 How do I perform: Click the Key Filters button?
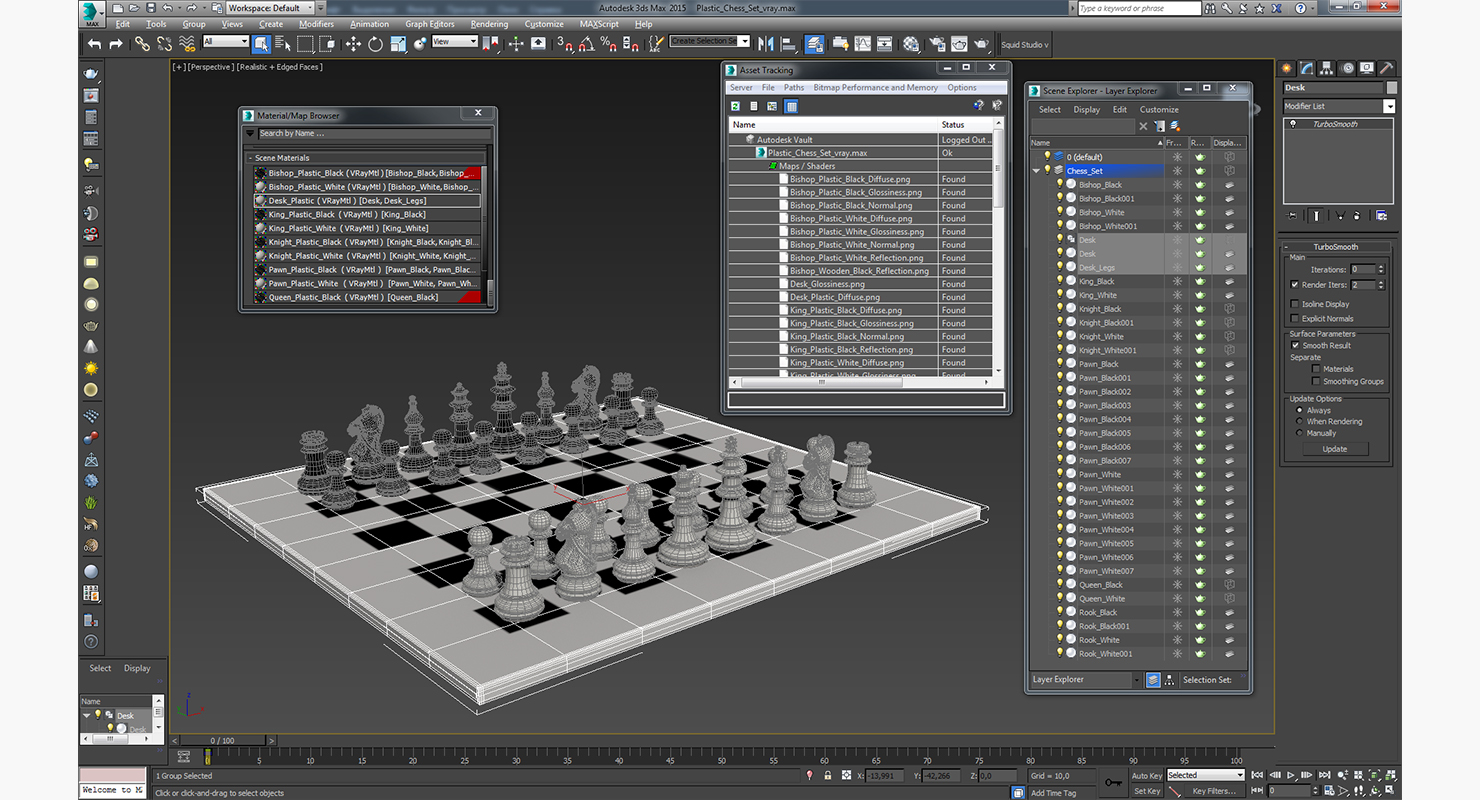point(1214,791)
